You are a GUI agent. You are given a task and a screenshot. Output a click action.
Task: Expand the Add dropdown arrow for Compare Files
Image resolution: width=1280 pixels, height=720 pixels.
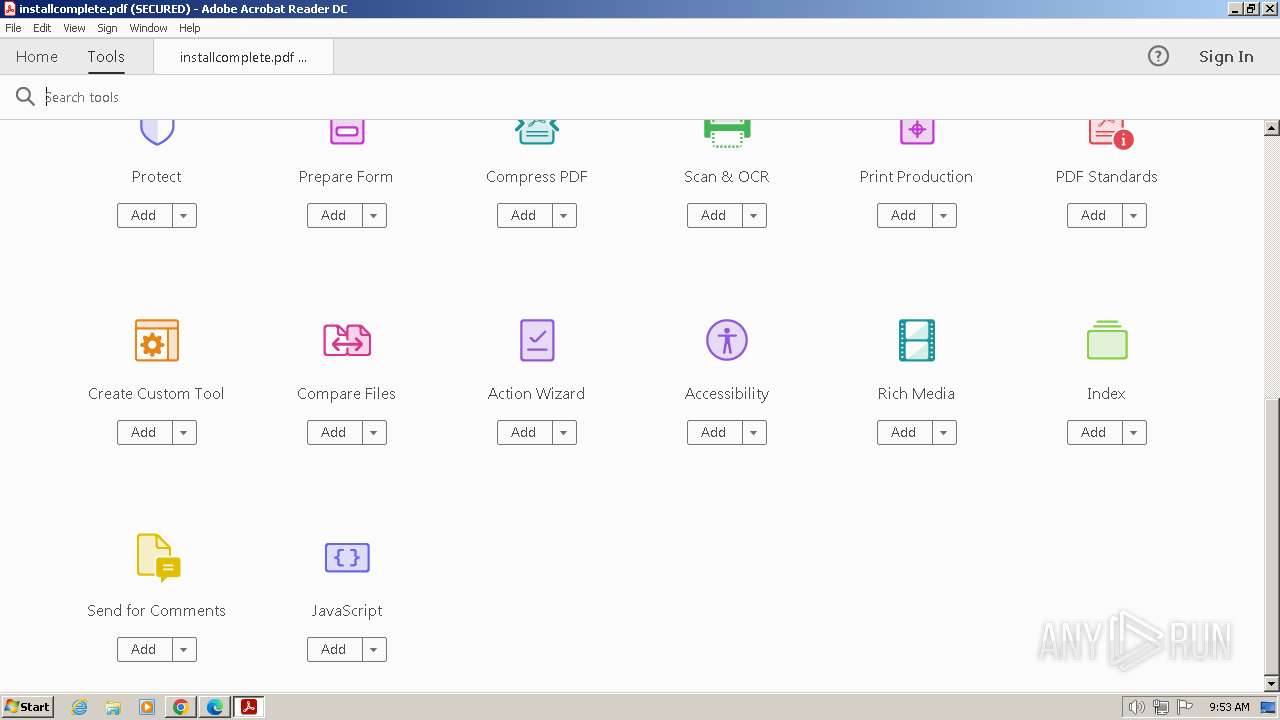[374, 433]
